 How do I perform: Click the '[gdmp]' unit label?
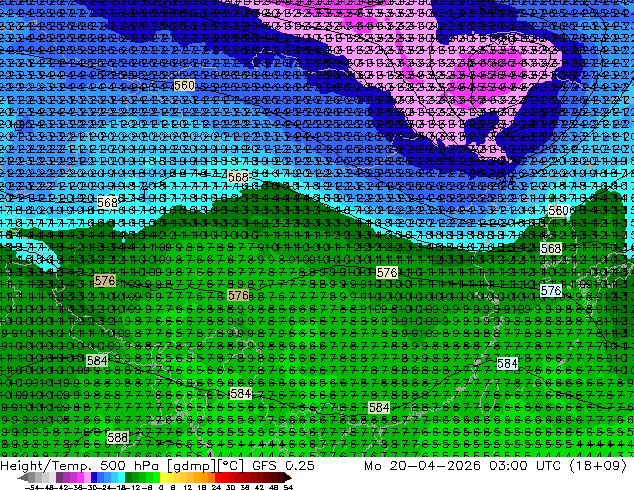point(191,466)
